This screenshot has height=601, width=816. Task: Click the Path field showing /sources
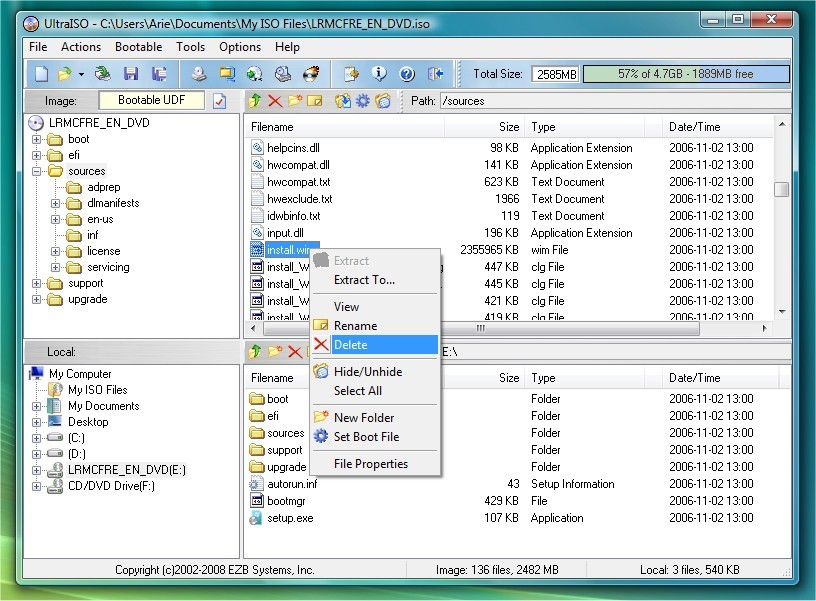point(600,101)
